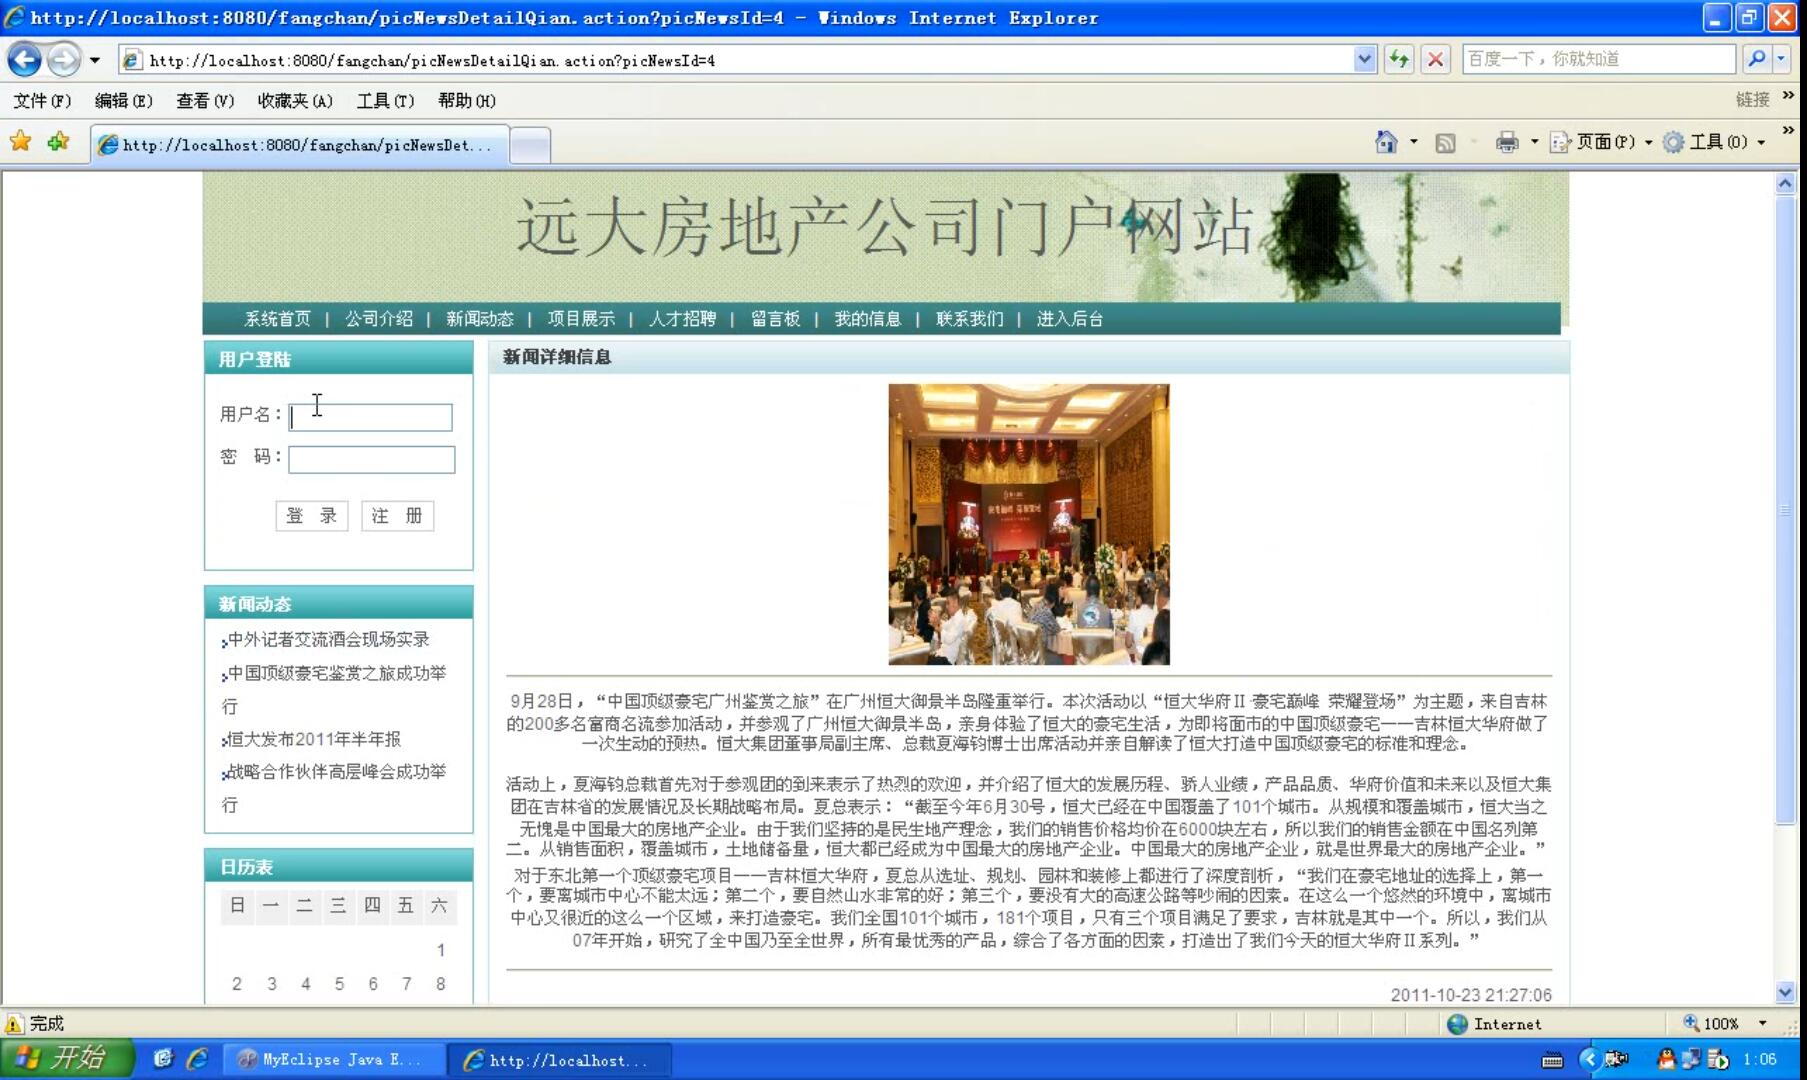Click the browser Back arrow button
The image size is (1807, 1080).
click(x=25, y=60)
